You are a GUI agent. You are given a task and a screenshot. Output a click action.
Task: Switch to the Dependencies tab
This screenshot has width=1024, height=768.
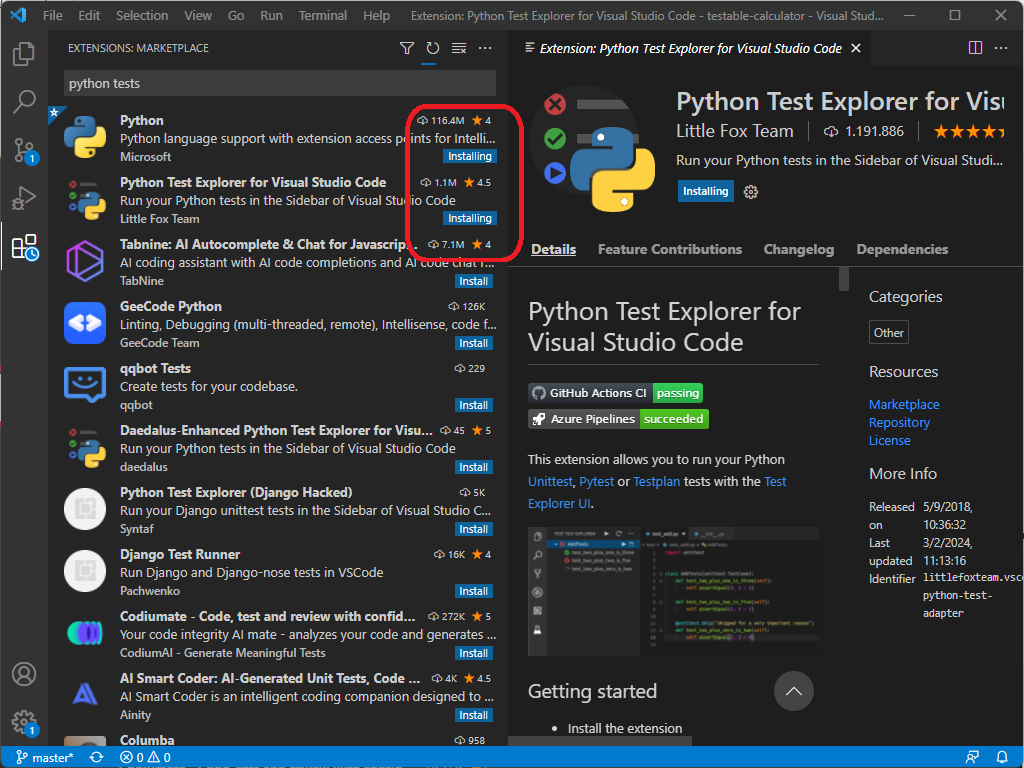pyautogui.click(x=902, y=249)
